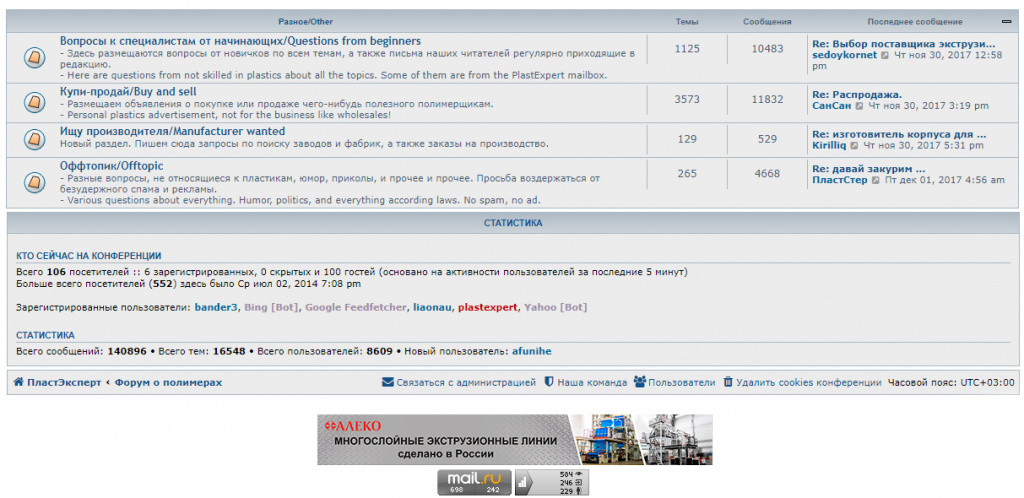This screenshot has width=1024, height=498.
Task: Open the Алеко extrusion lines banner
Action: pyautogui.click(x=515, y=440)
